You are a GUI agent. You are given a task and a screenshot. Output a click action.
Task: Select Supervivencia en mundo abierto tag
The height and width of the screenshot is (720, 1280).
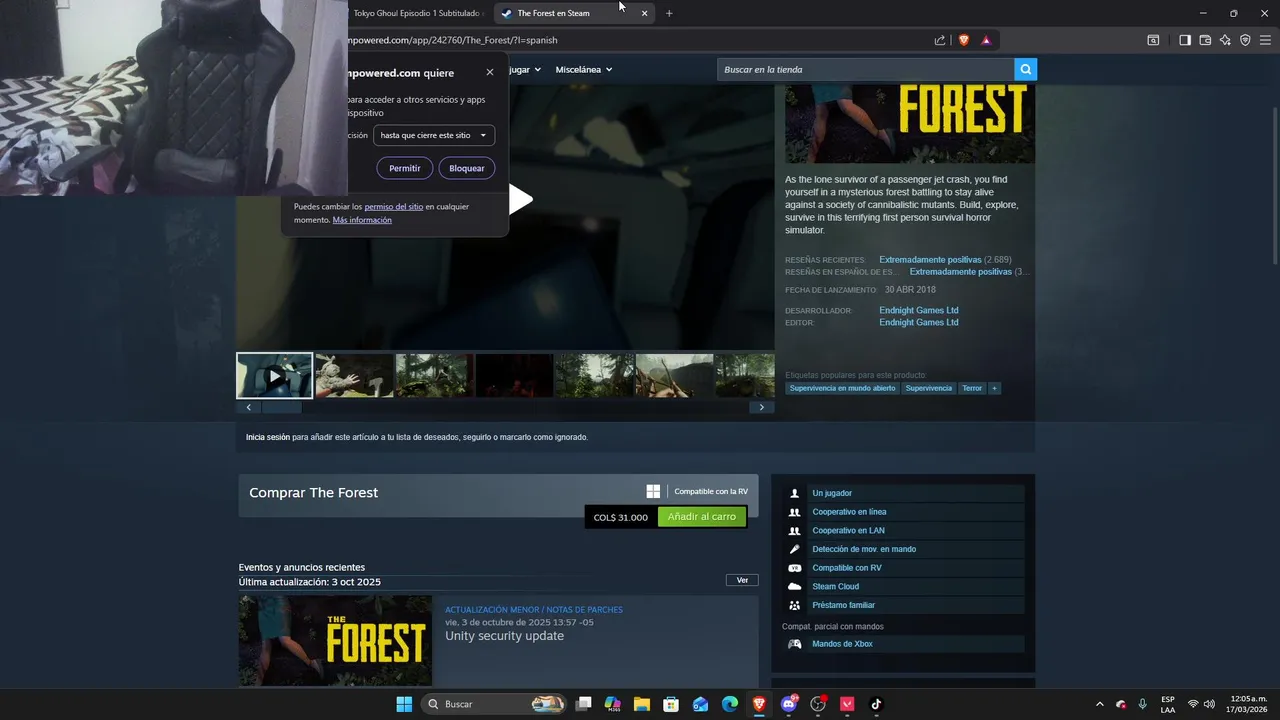tap(842, 388)
